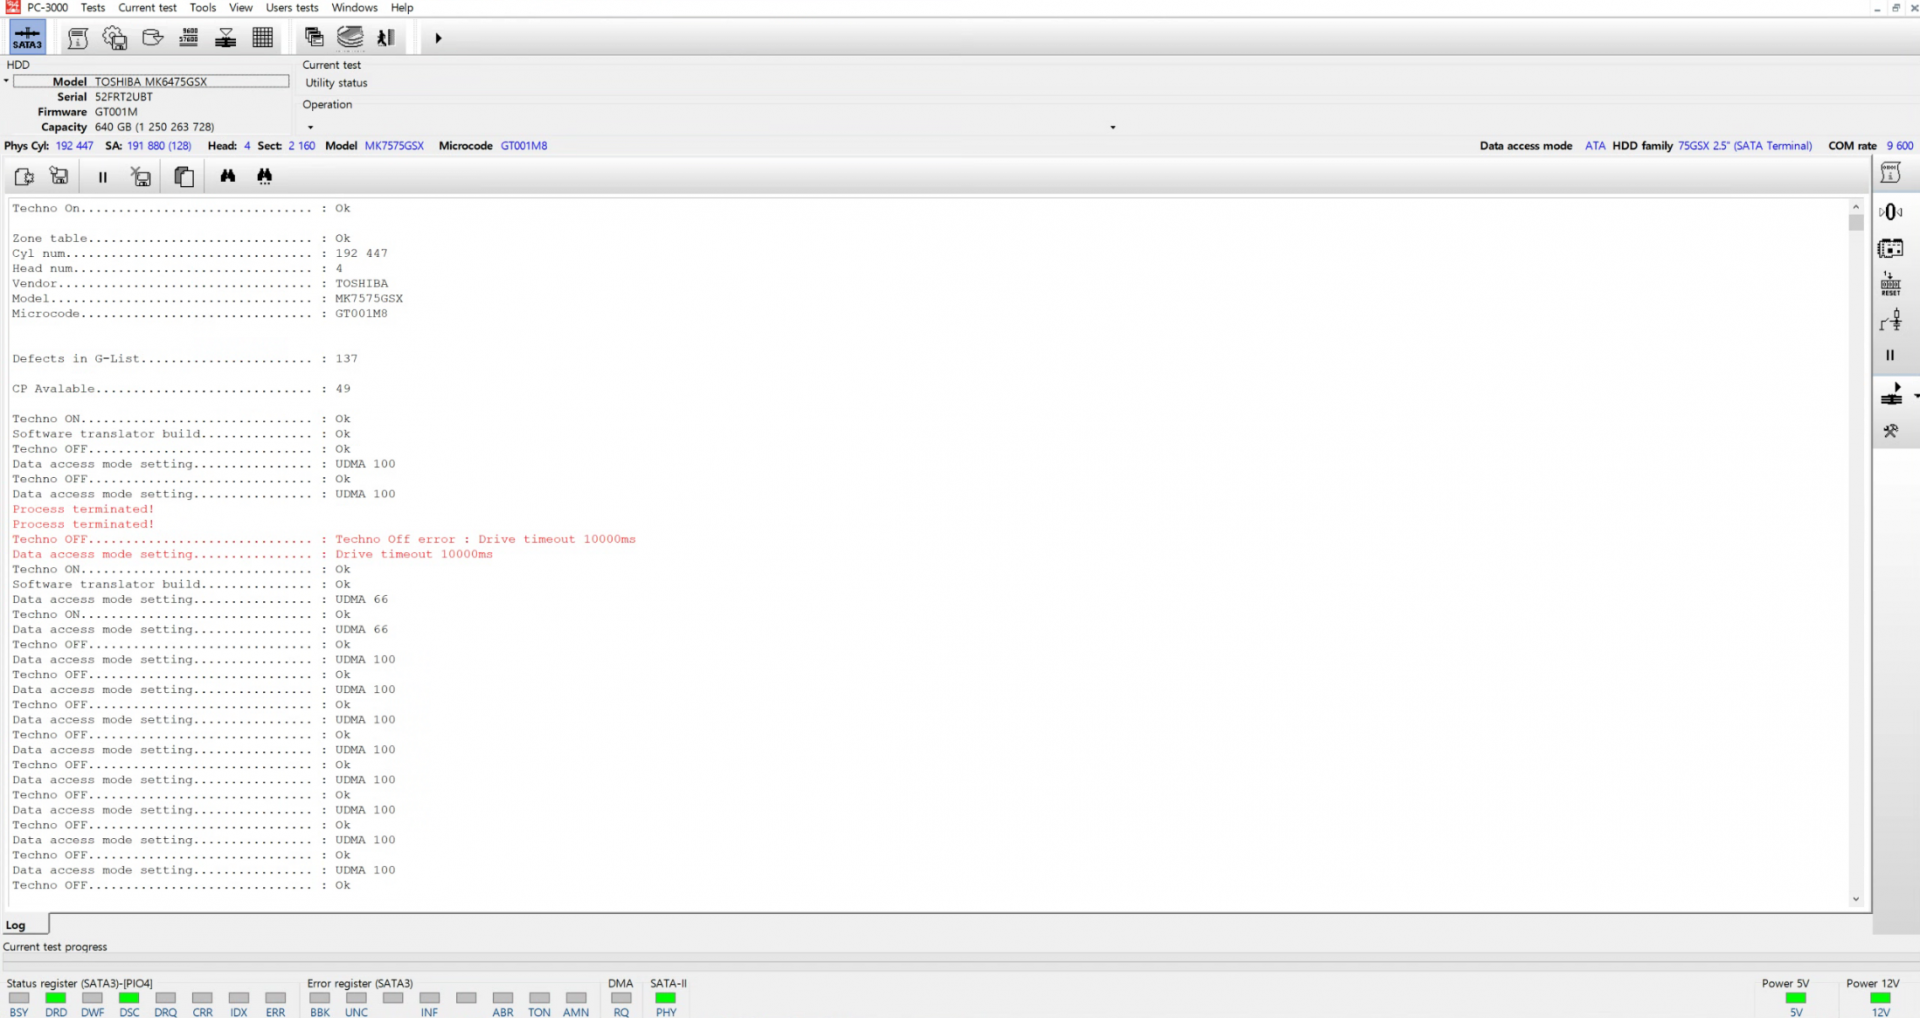Click the UNC error register indicator

point(356,998)
